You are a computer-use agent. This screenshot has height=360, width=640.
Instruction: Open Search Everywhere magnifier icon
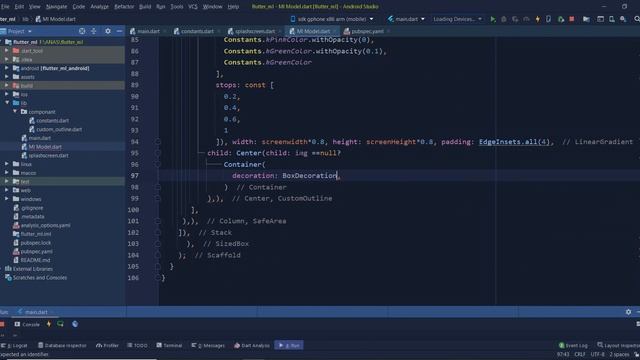[x=637, y=19]
